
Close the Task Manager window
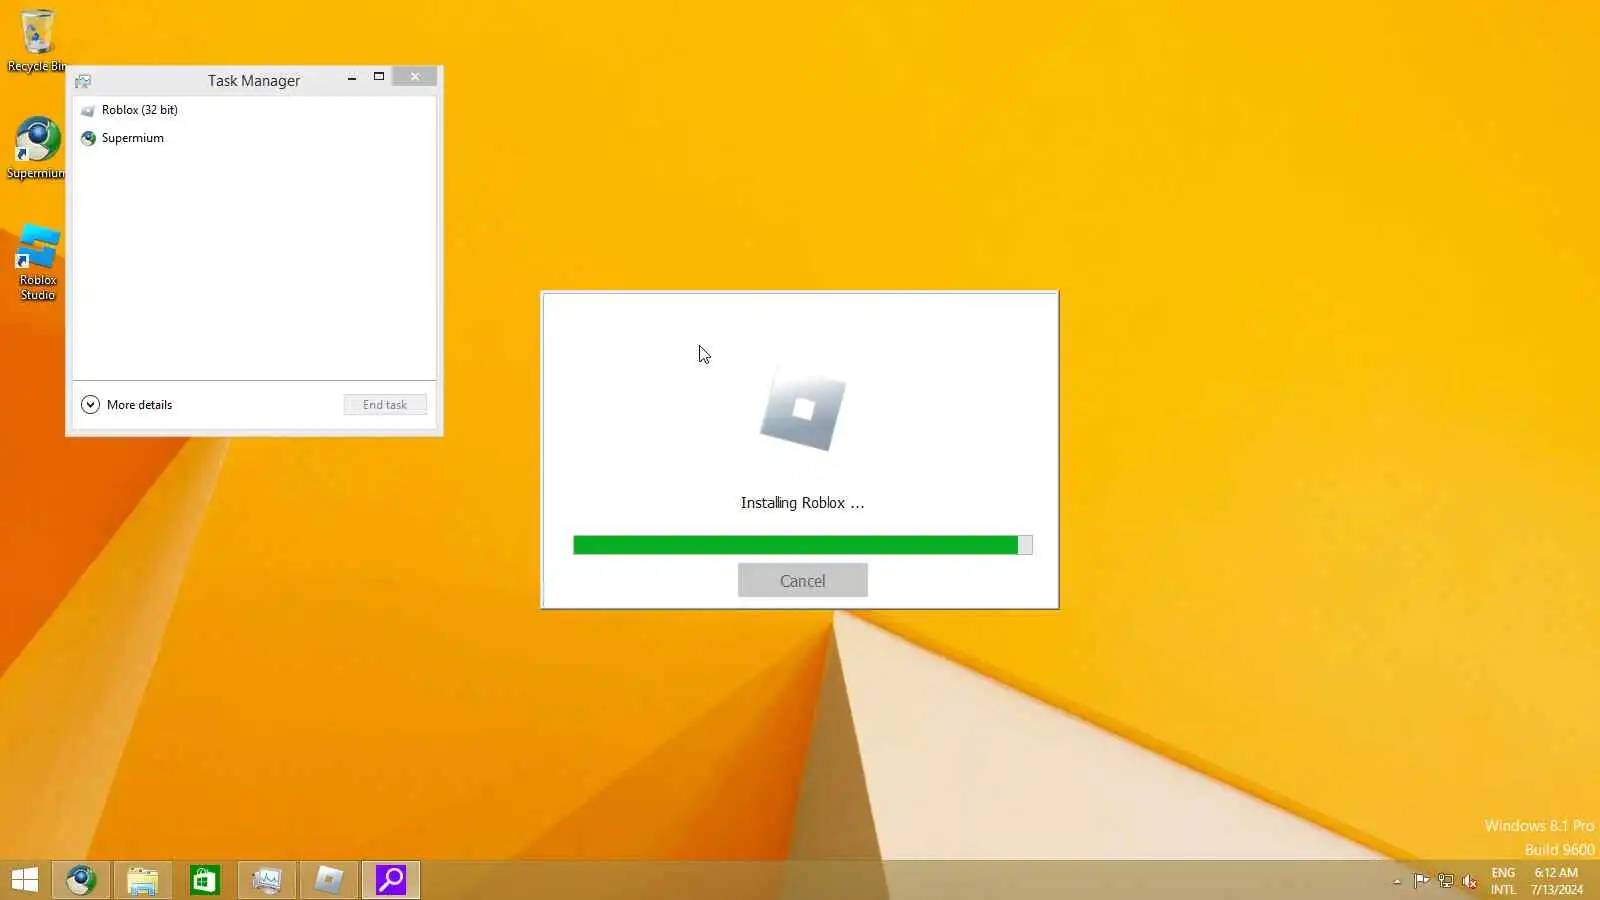tap(415, 77)
